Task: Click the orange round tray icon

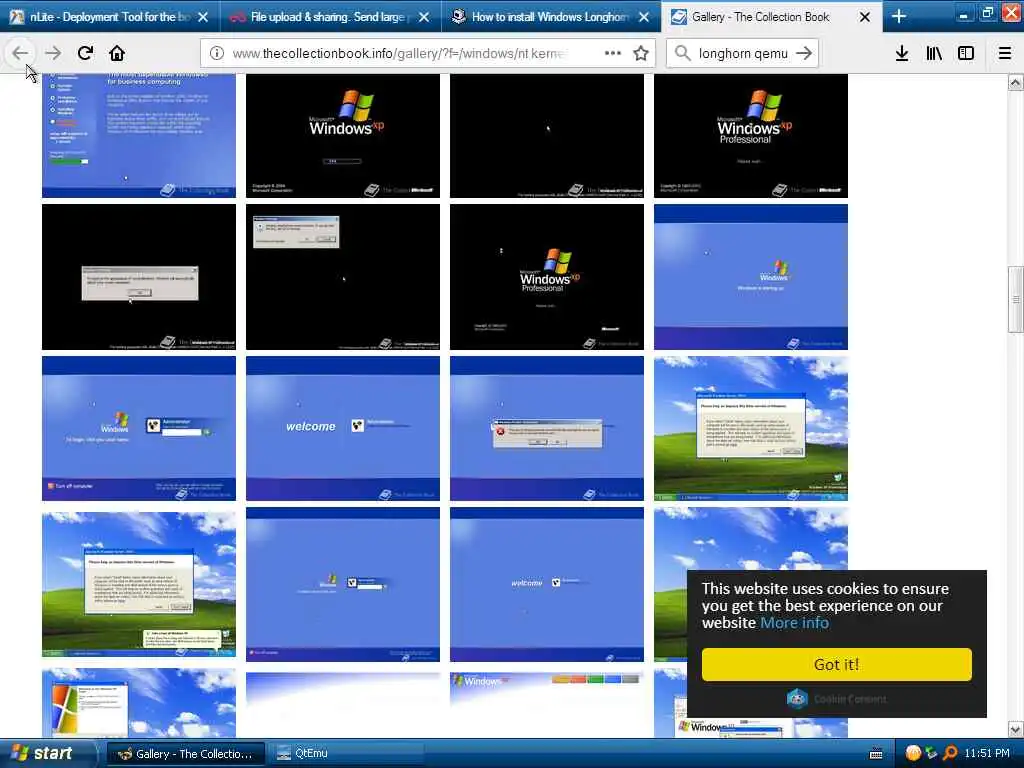Action: coord(913,754)
